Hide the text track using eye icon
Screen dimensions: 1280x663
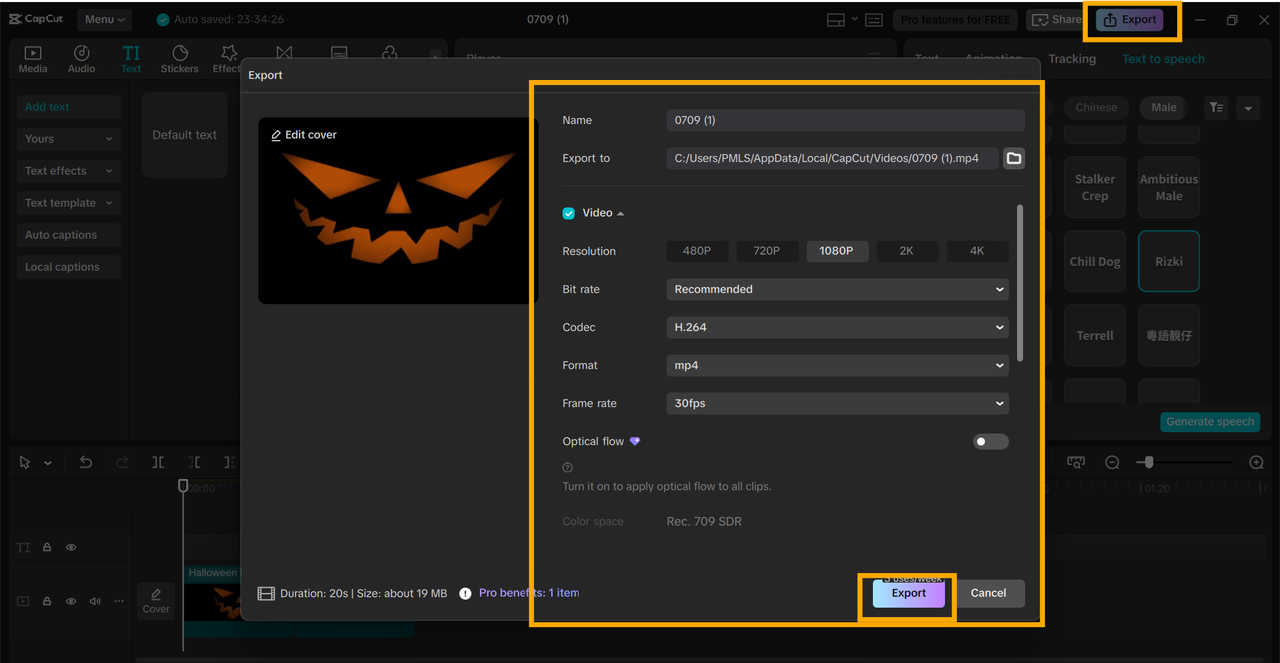(x=71, y=548)
